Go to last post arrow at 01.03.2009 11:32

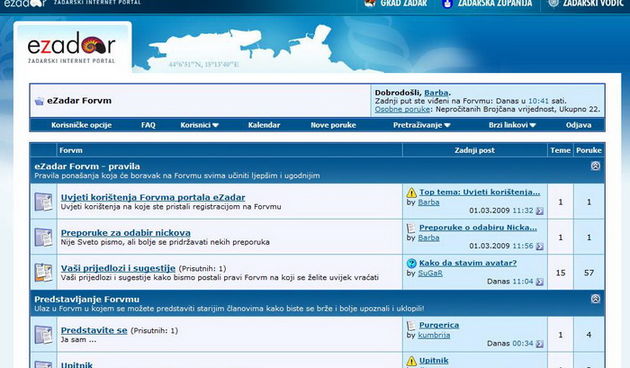click(540, 211)
